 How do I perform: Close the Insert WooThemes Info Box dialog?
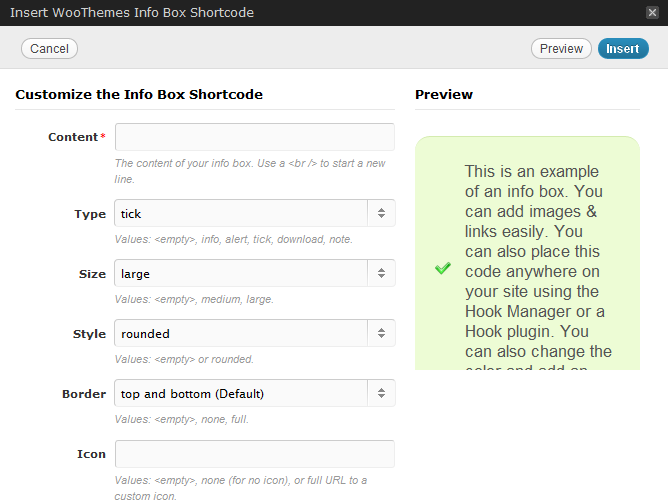pyautogui.click(x=652, y=13)
